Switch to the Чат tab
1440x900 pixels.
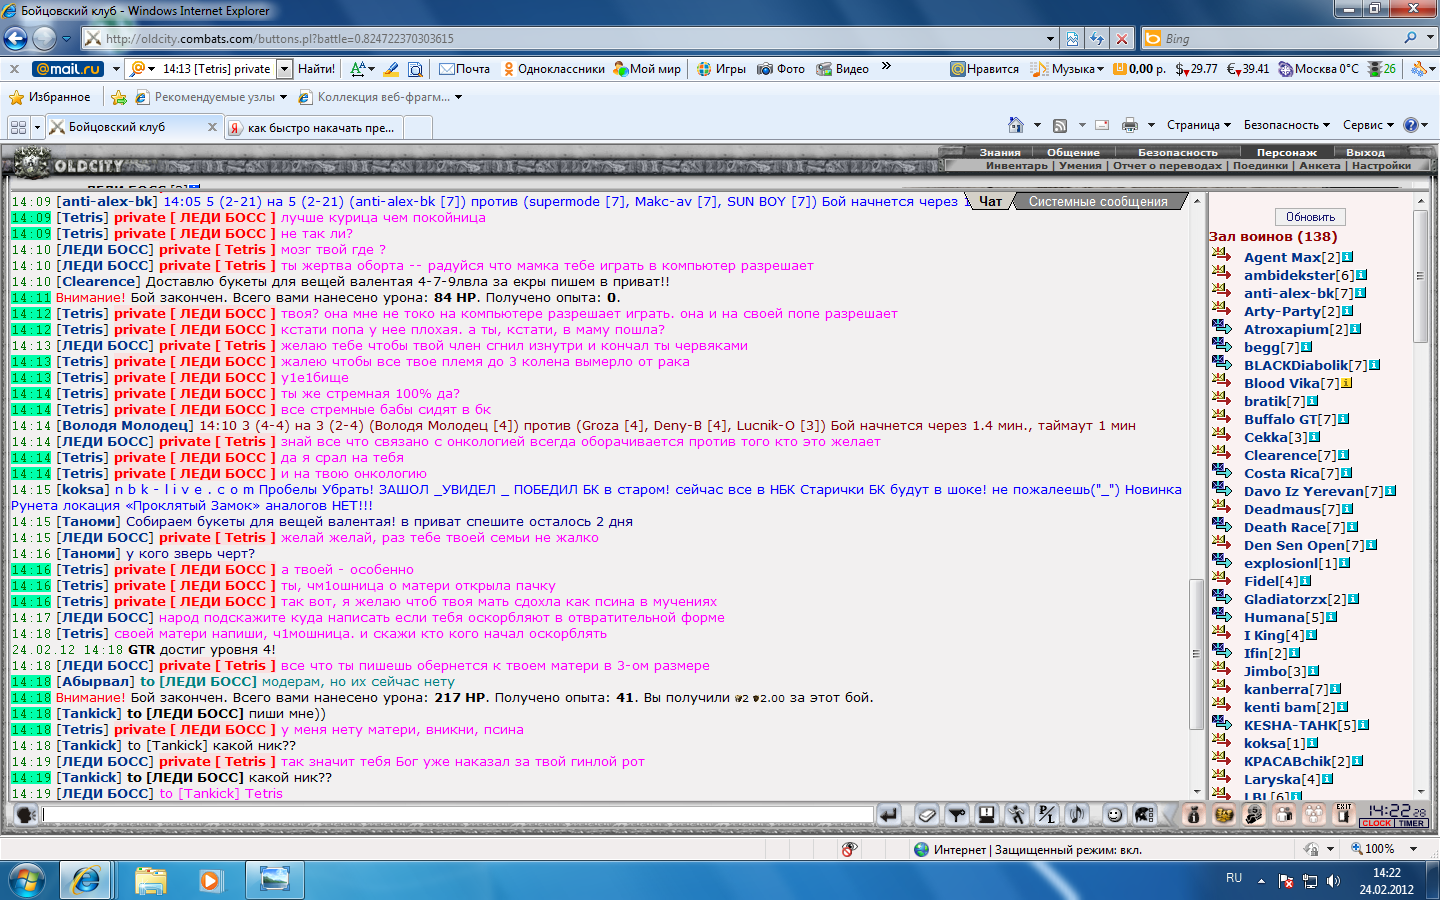pyautogui.click(x=990, y=201)
